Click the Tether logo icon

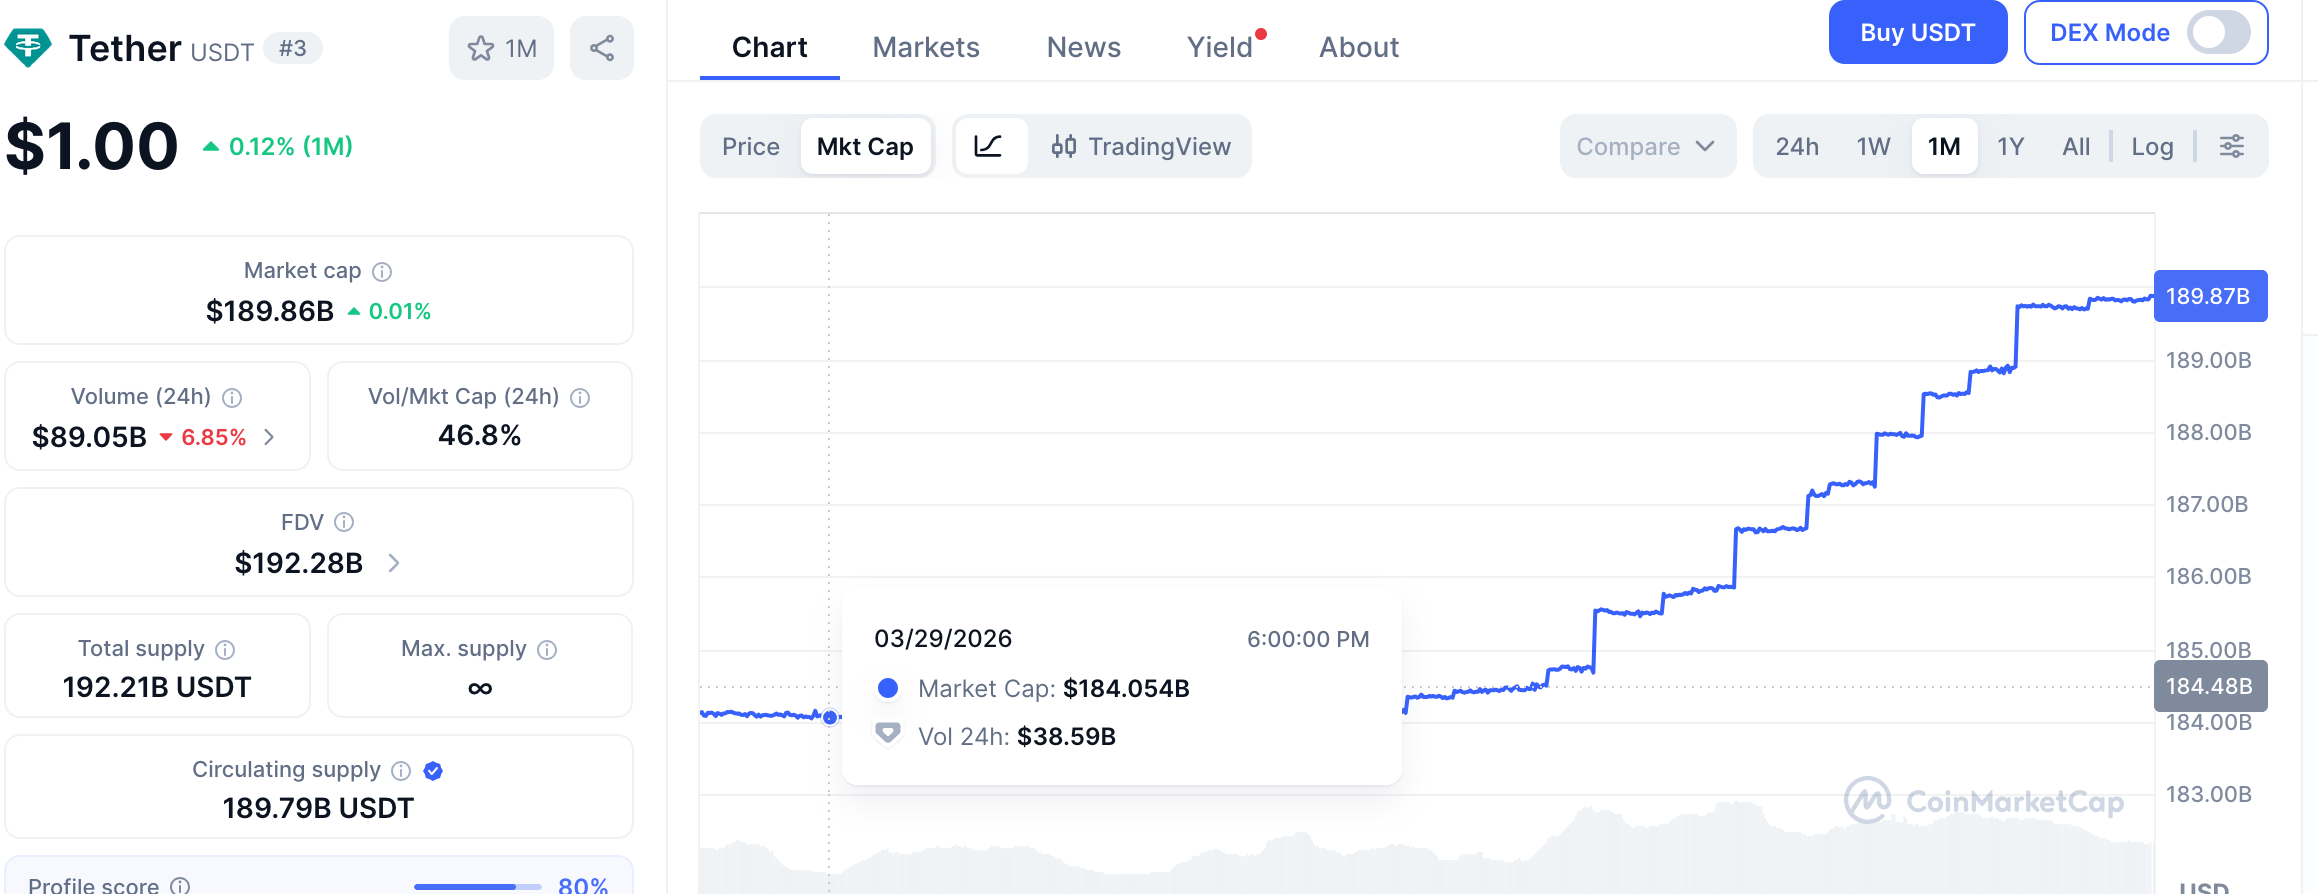28,48
